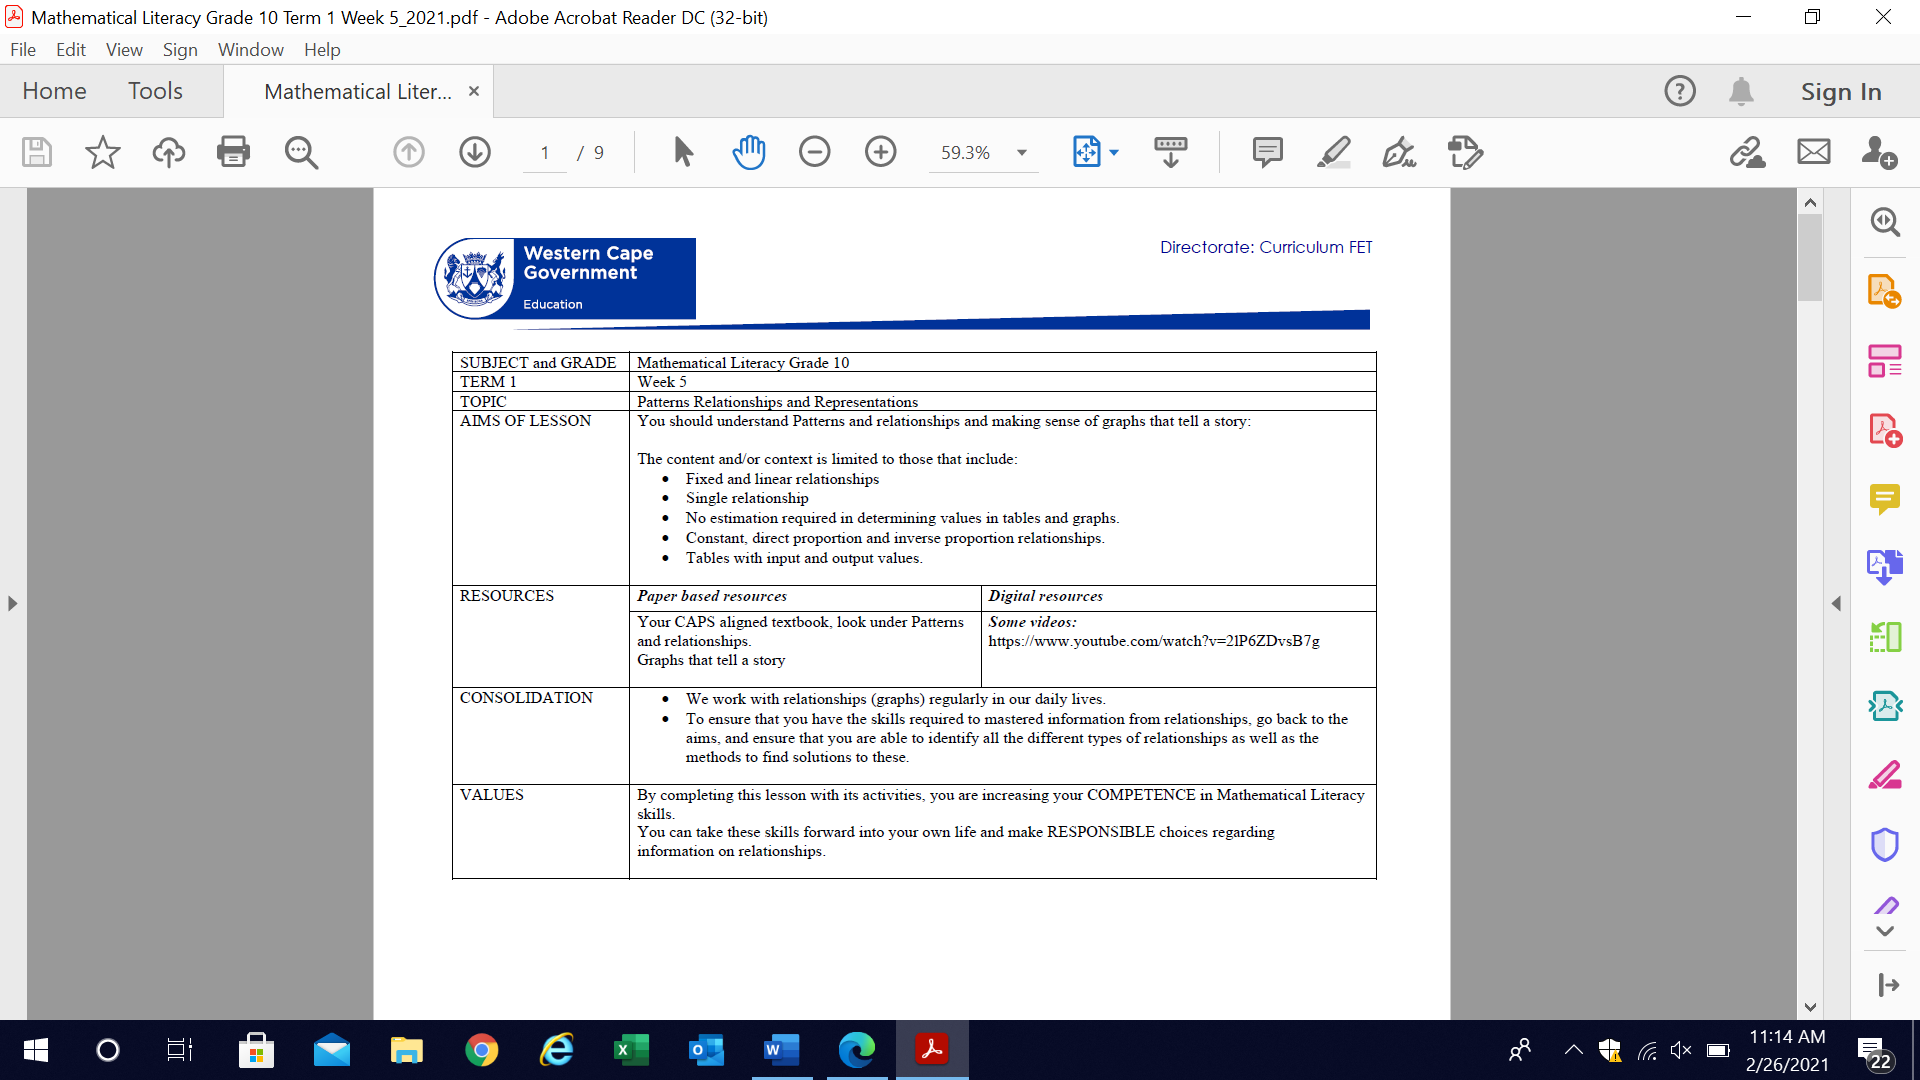Click the Add comment sticky note icon

(1267, 152)
